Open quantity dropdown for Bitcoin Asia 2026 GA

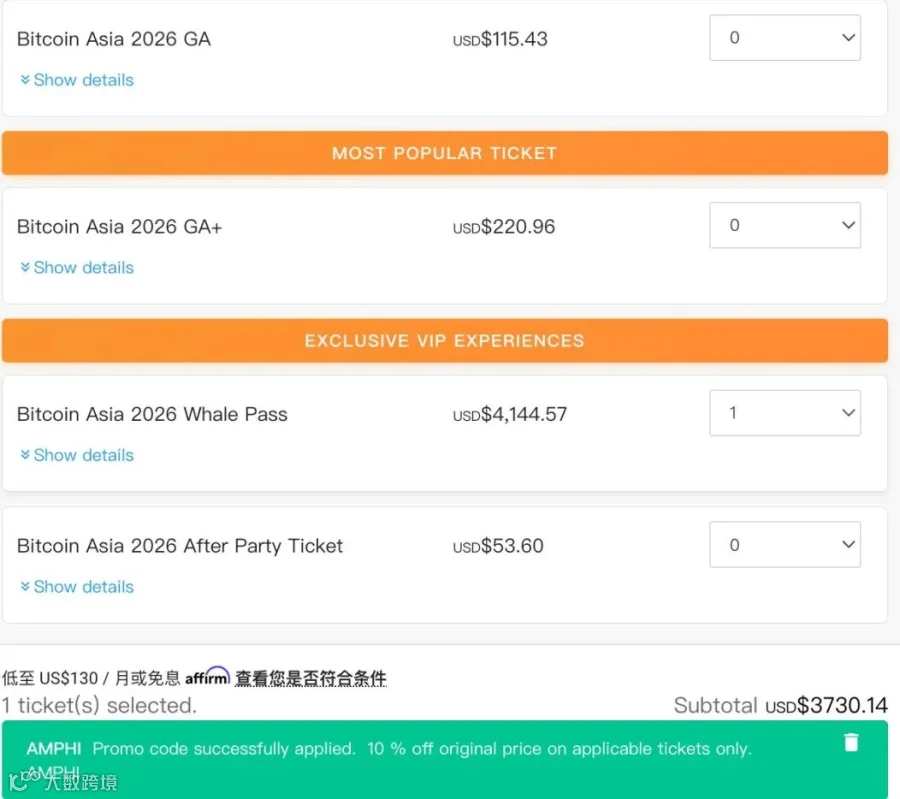click(785, 38)
